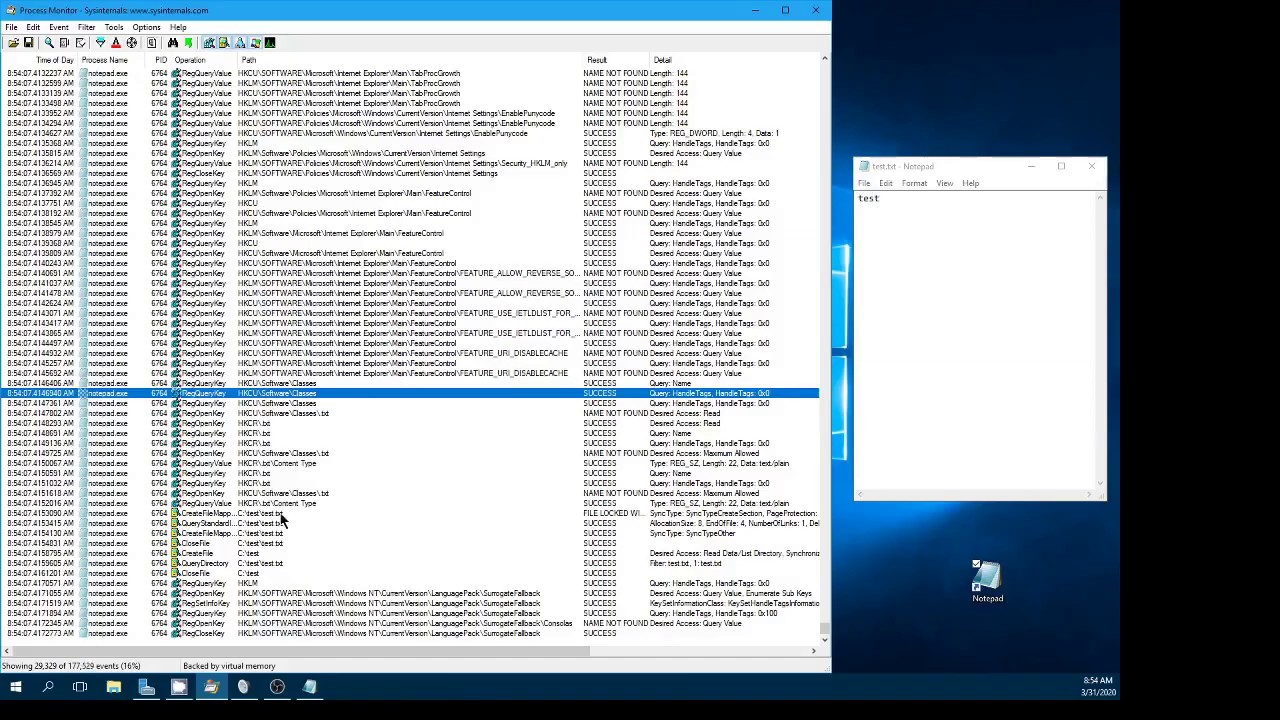Click the Operation column header
The height and width of the screenshot is (720, 1280).
(190, 60)
